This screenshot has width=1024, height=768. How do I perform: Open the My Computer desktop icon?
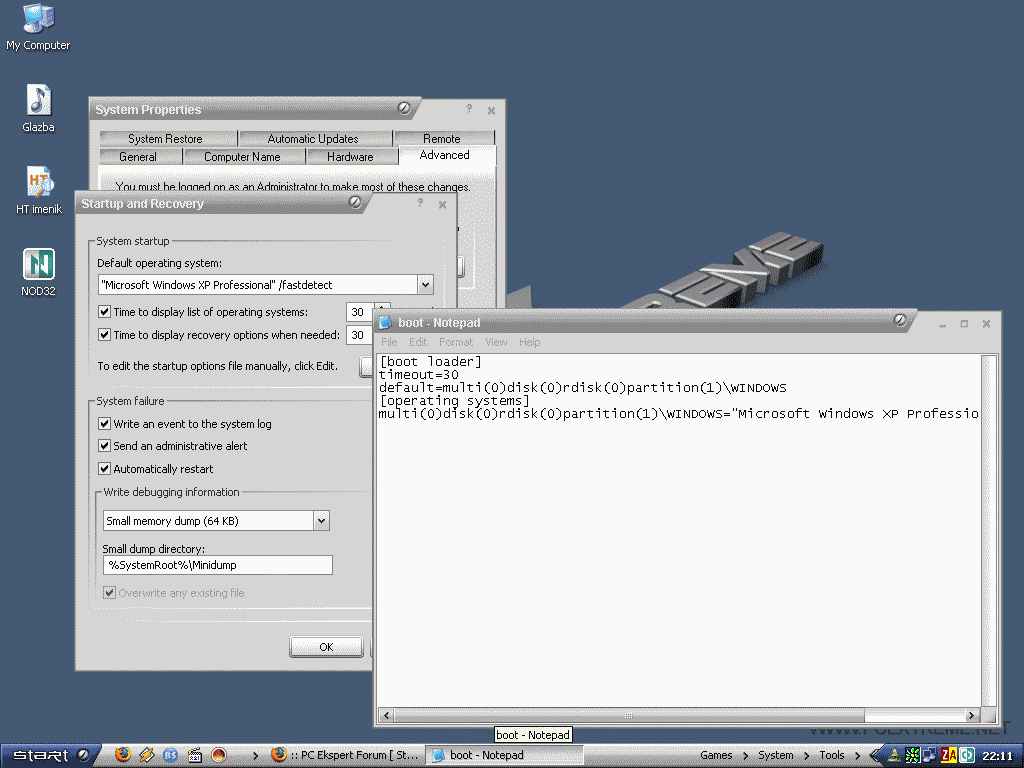click(38, 26)
